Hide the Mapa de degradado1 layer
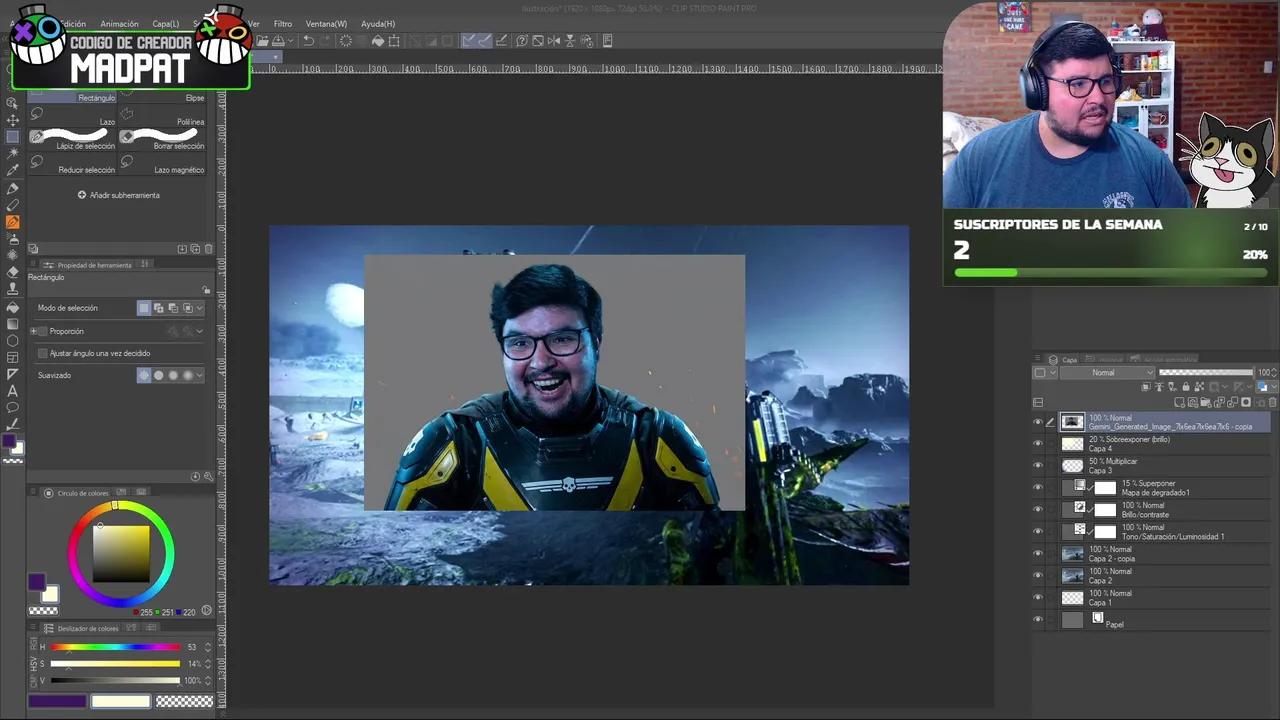The width and height of the screenshot is (1280, 720). (1038, 488)
